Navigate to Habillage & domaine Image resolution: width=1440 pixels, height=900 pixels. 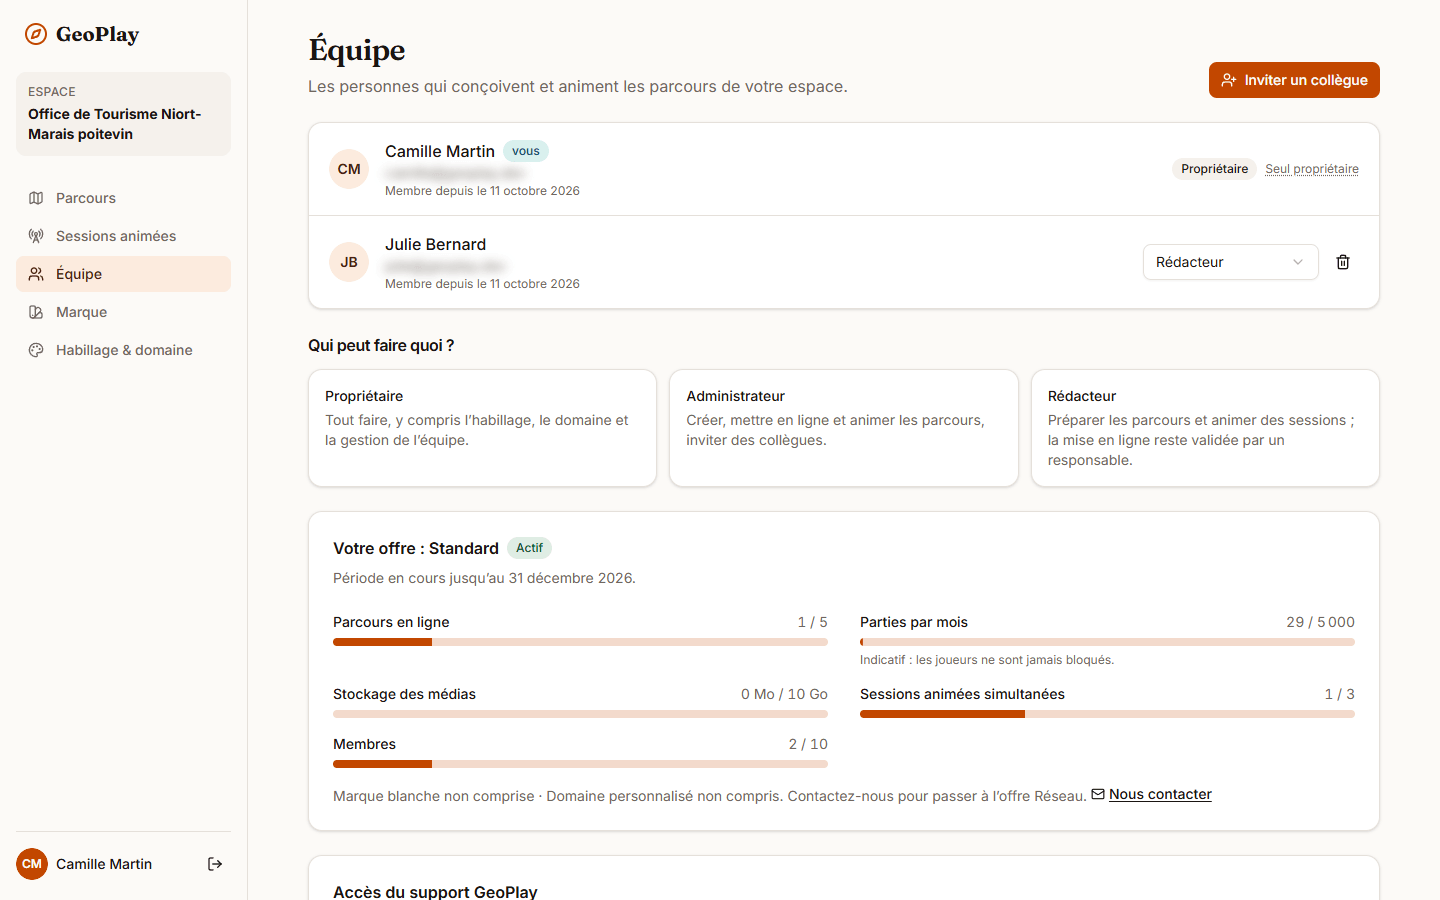[123, 350]
